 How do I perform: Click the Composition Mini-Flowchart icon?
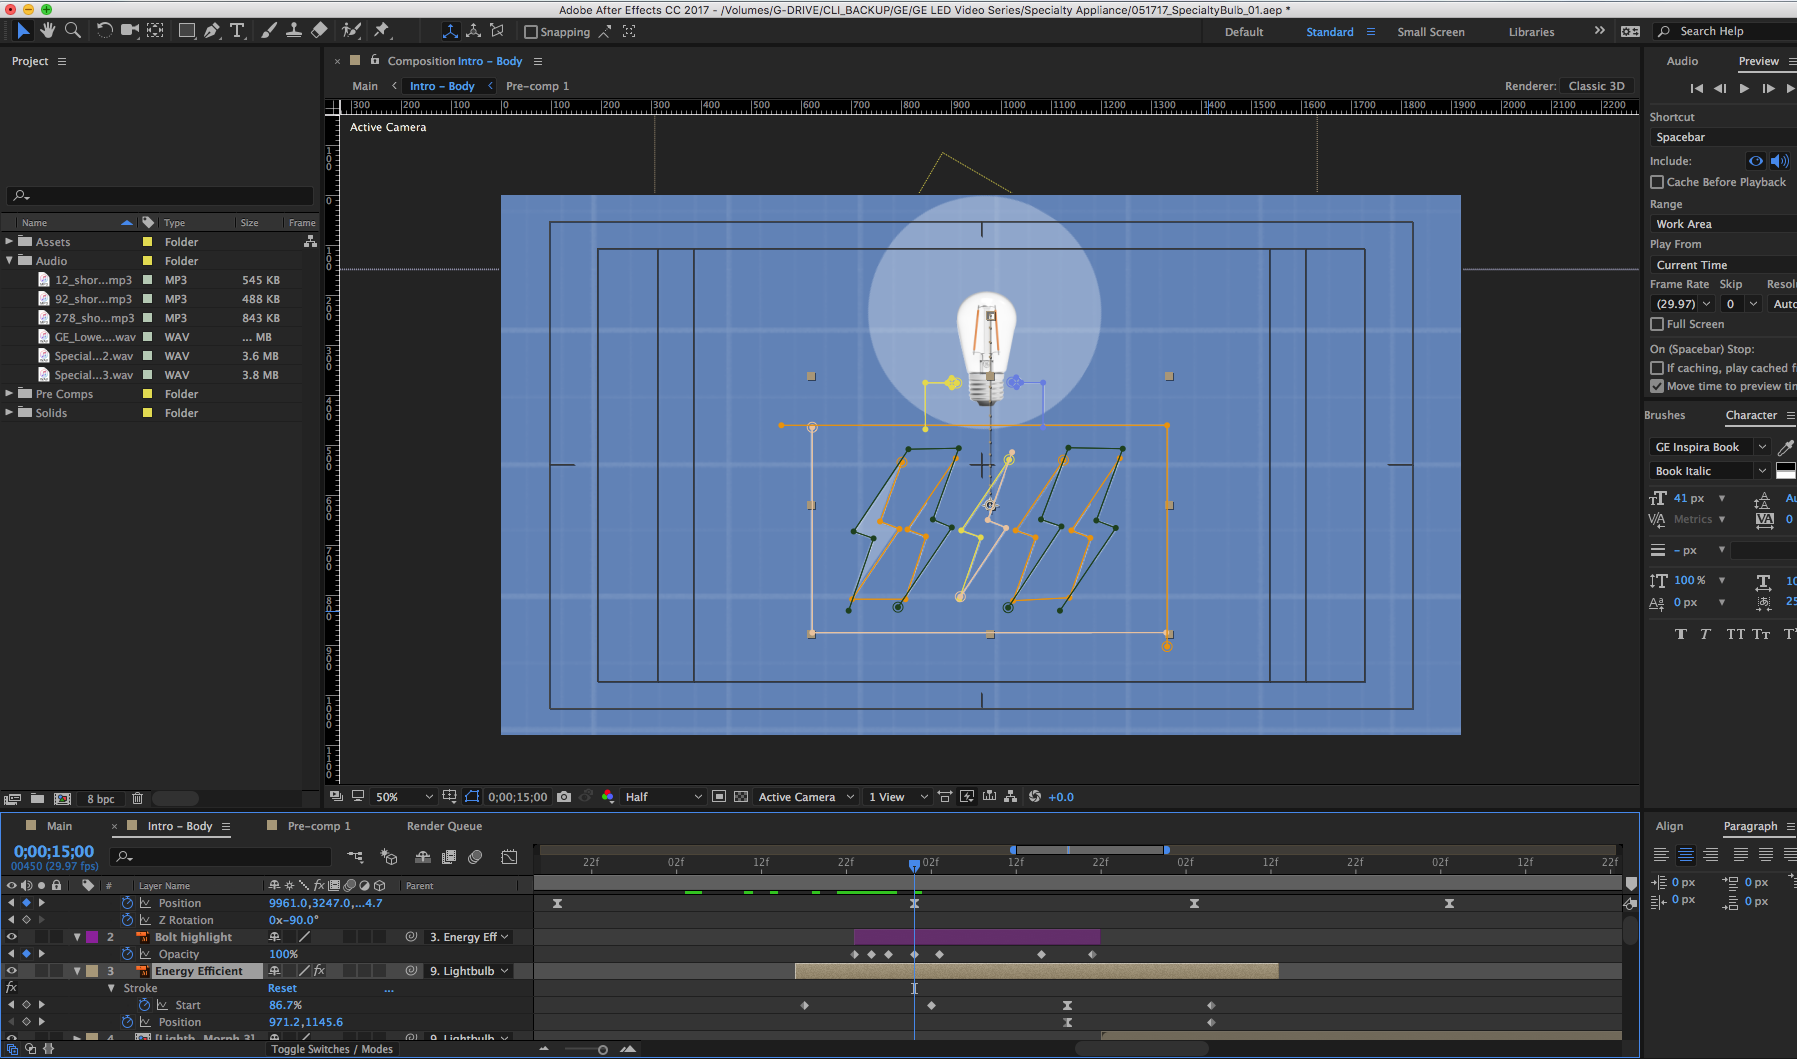(355, 857)
